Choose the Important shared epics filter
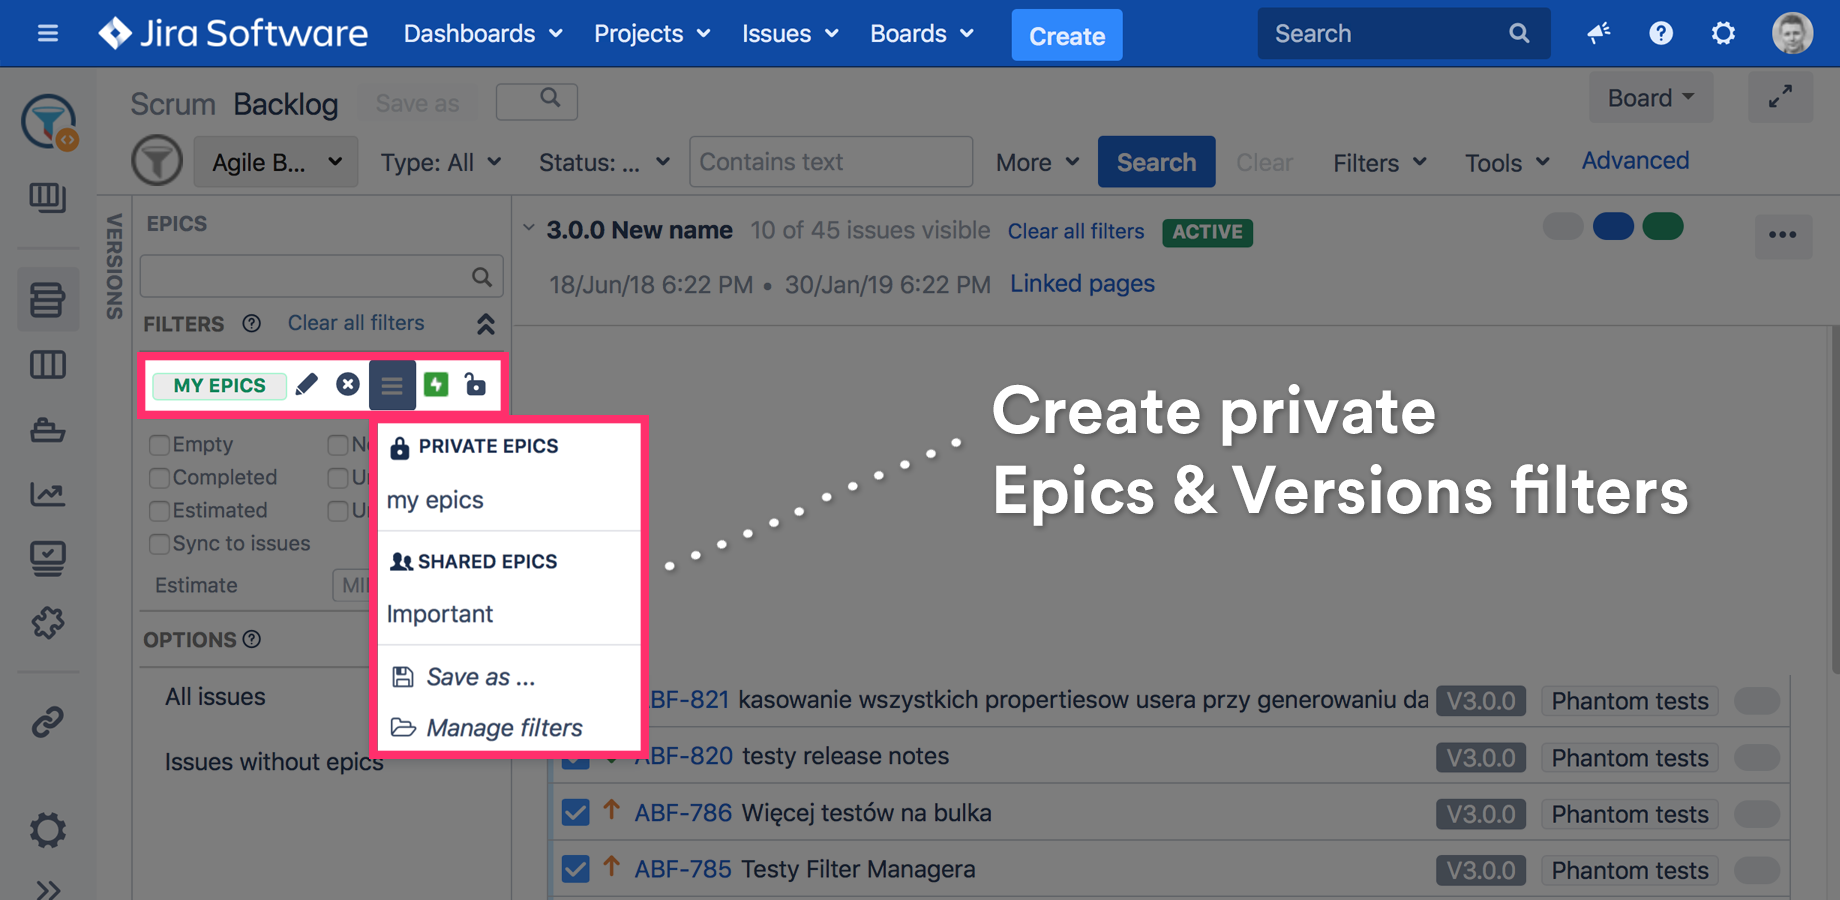 440,614
